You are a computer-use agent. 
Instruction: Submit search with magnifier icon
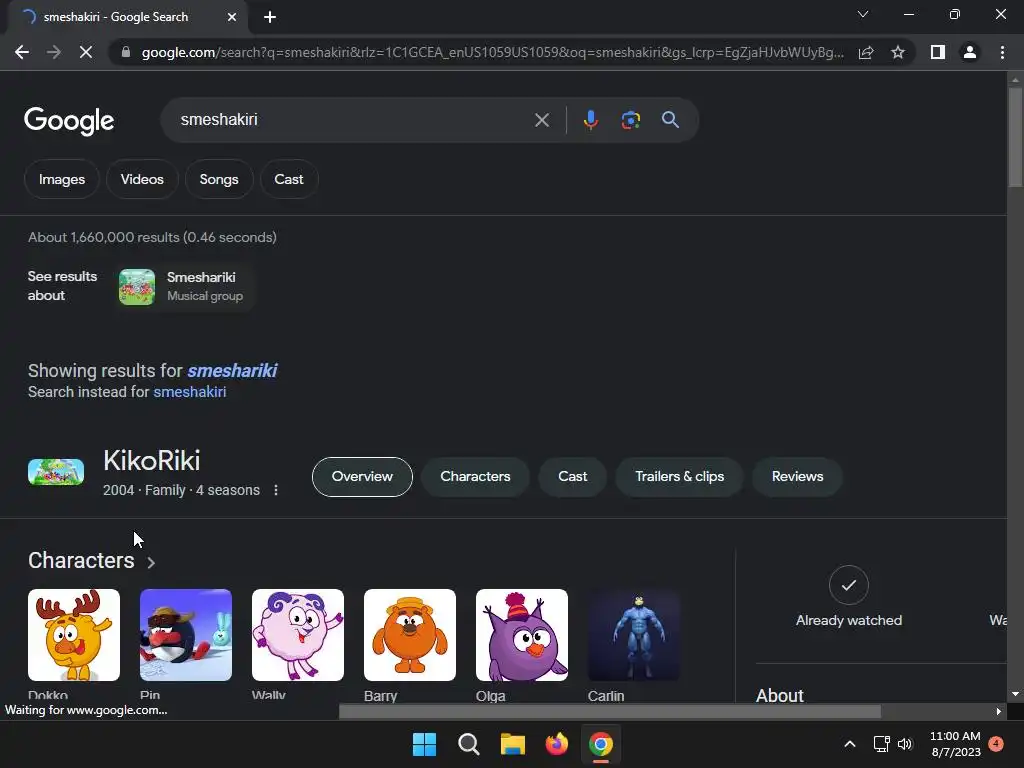pyautogui.click(x=670, y=120)
